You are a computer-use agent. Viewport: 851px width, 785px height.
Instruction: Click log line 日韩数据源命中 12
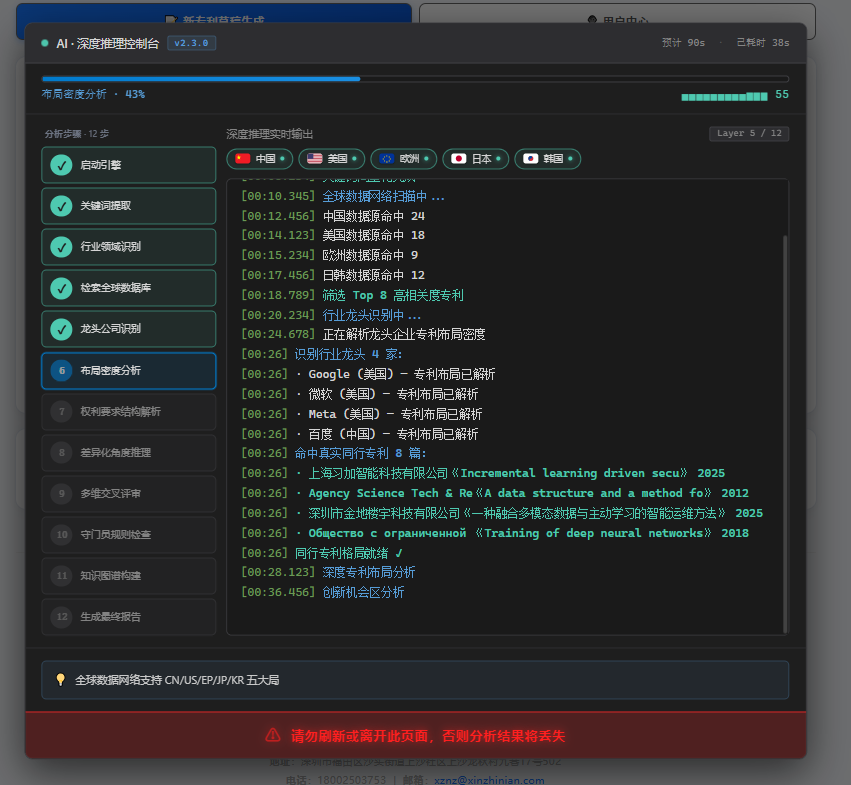pyautogui.click(x=333, y=275)
